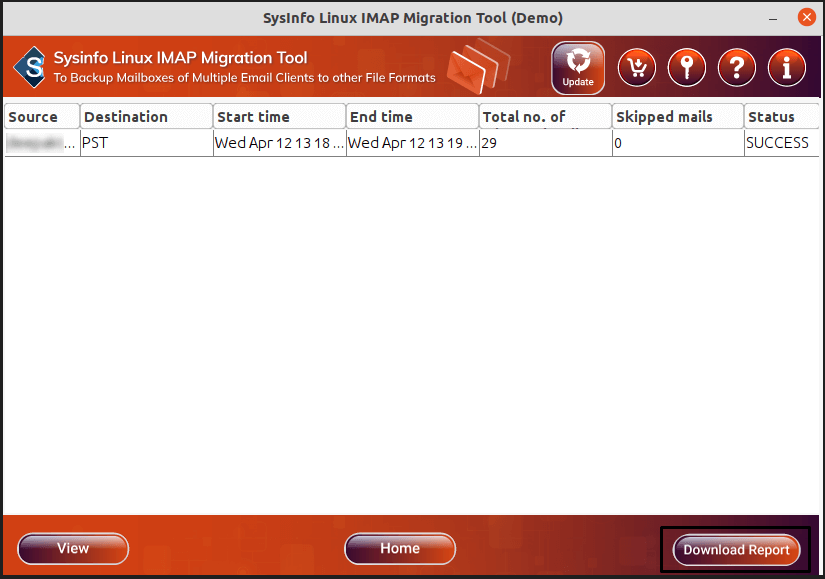Select the skipped mails cell 0

click(x=679, y=143)
